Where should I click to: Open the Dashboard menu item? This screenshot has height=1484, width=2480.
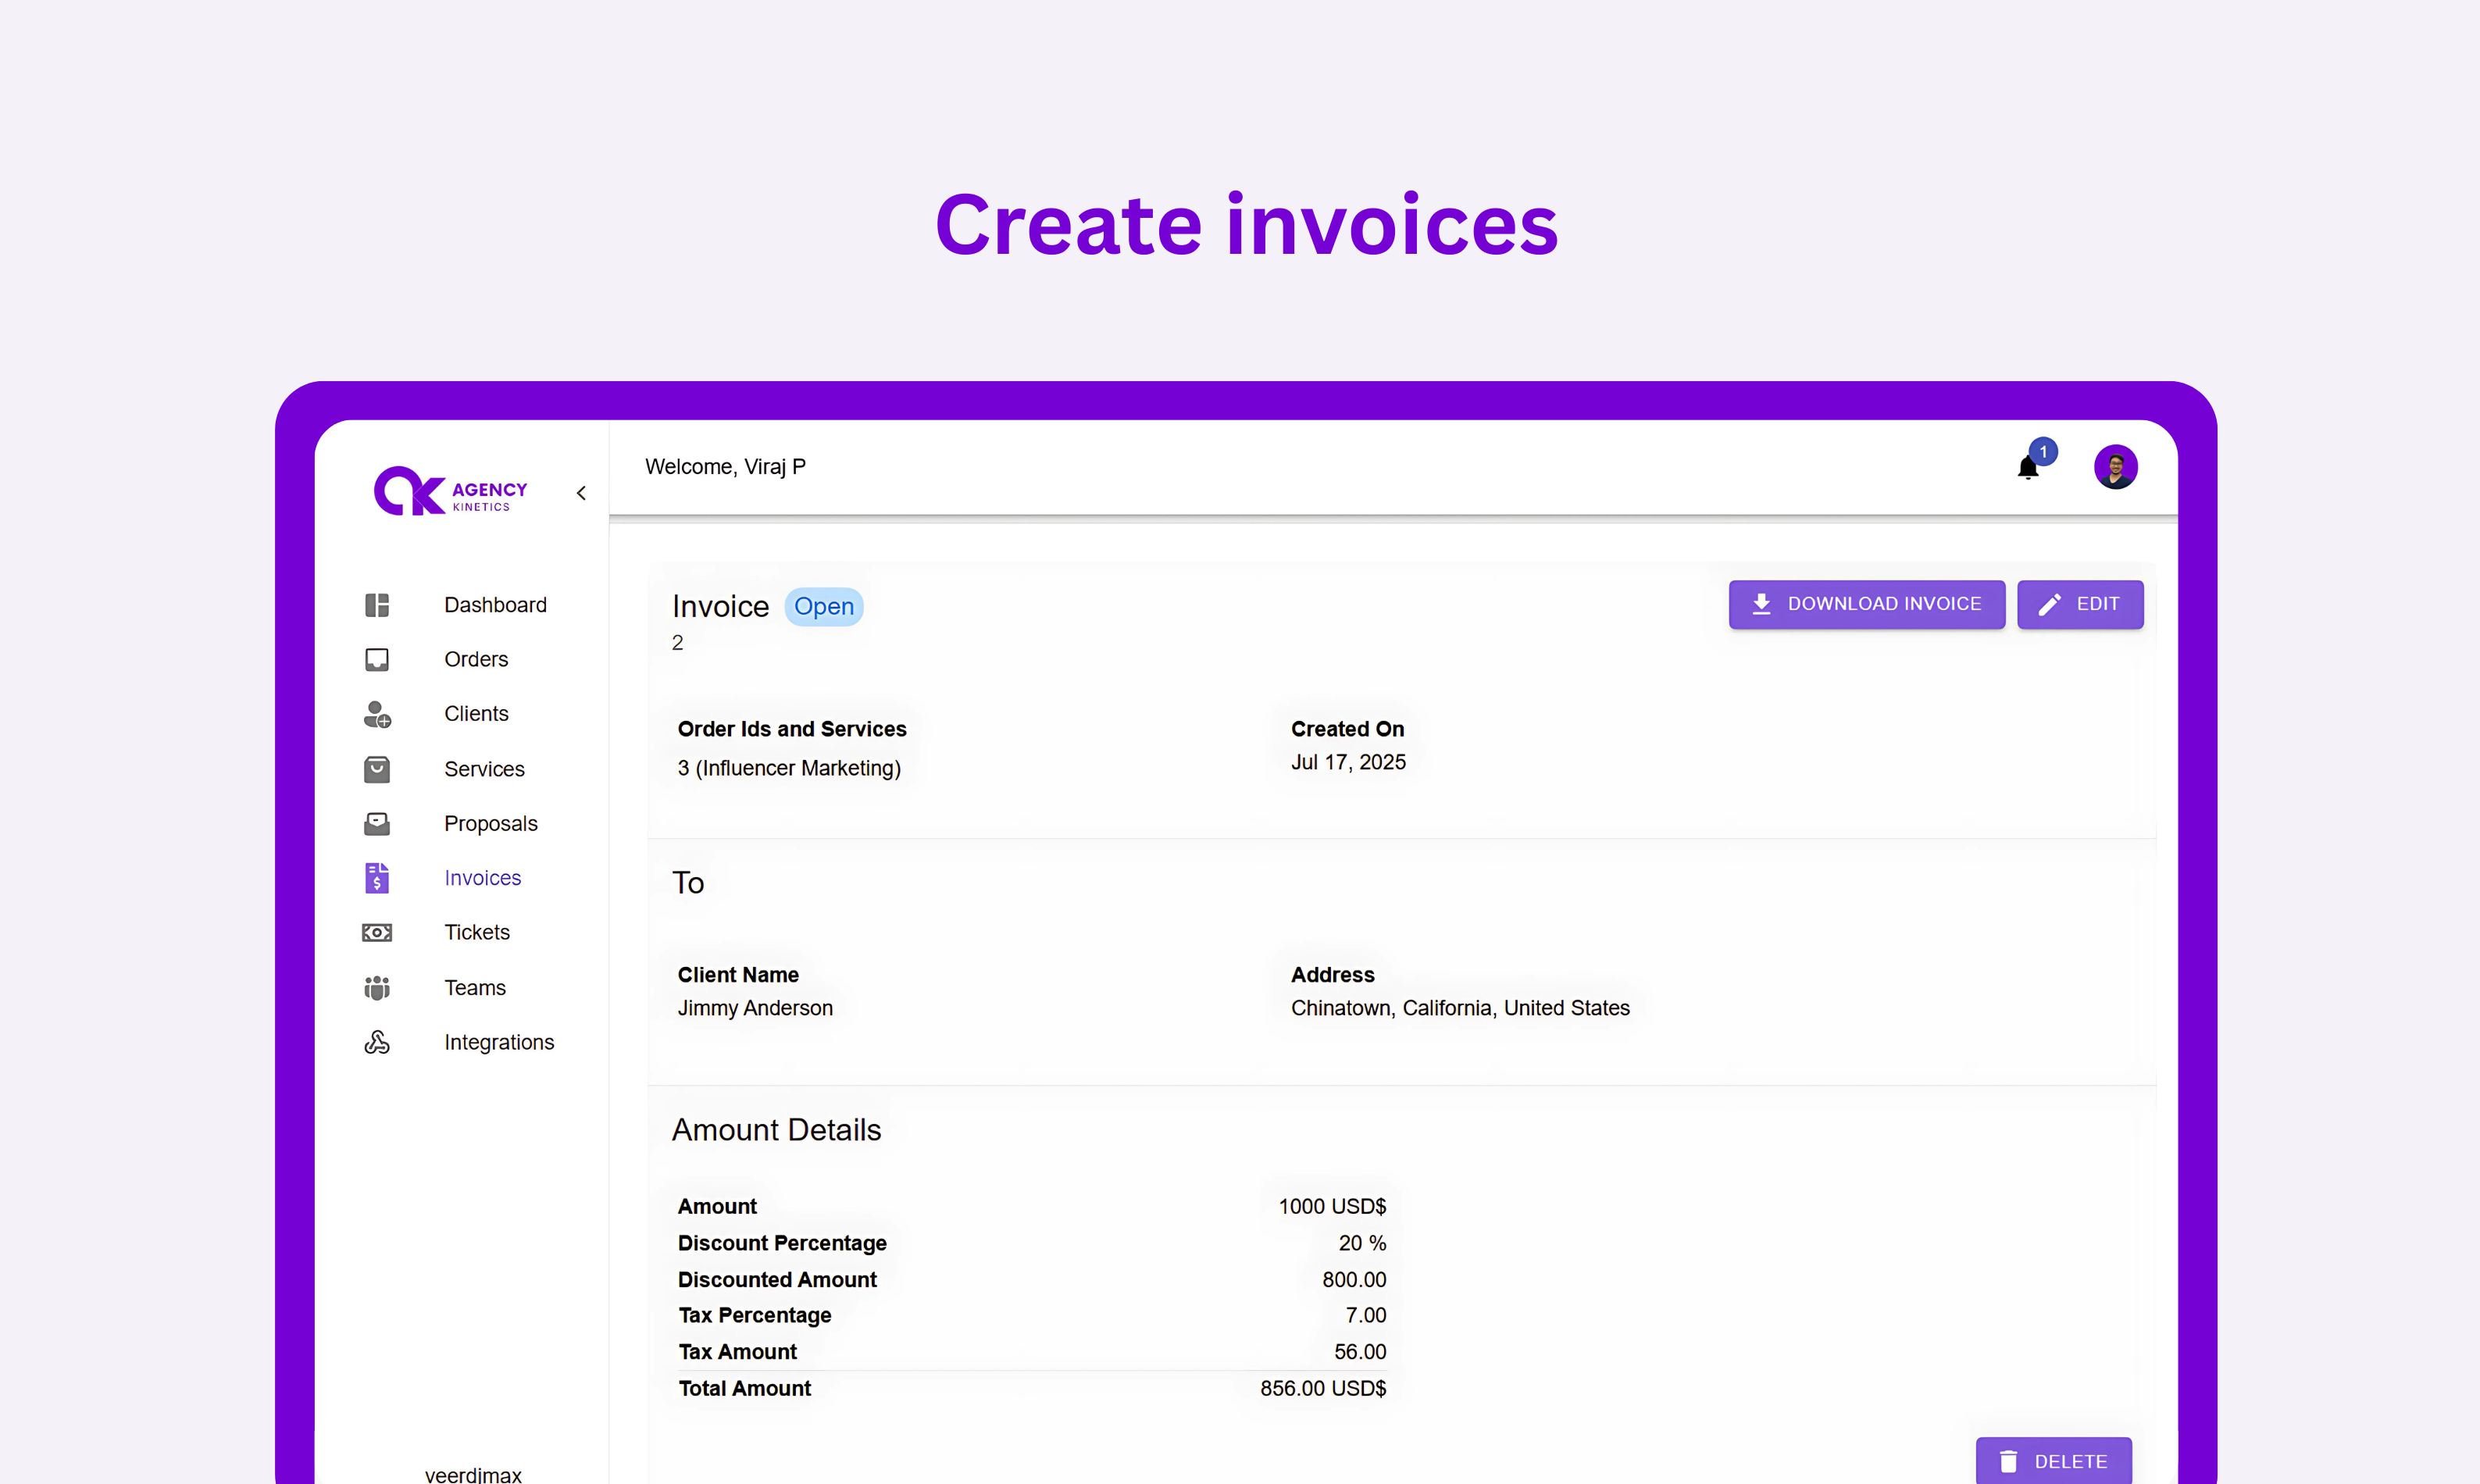click(x=495, y=605)
